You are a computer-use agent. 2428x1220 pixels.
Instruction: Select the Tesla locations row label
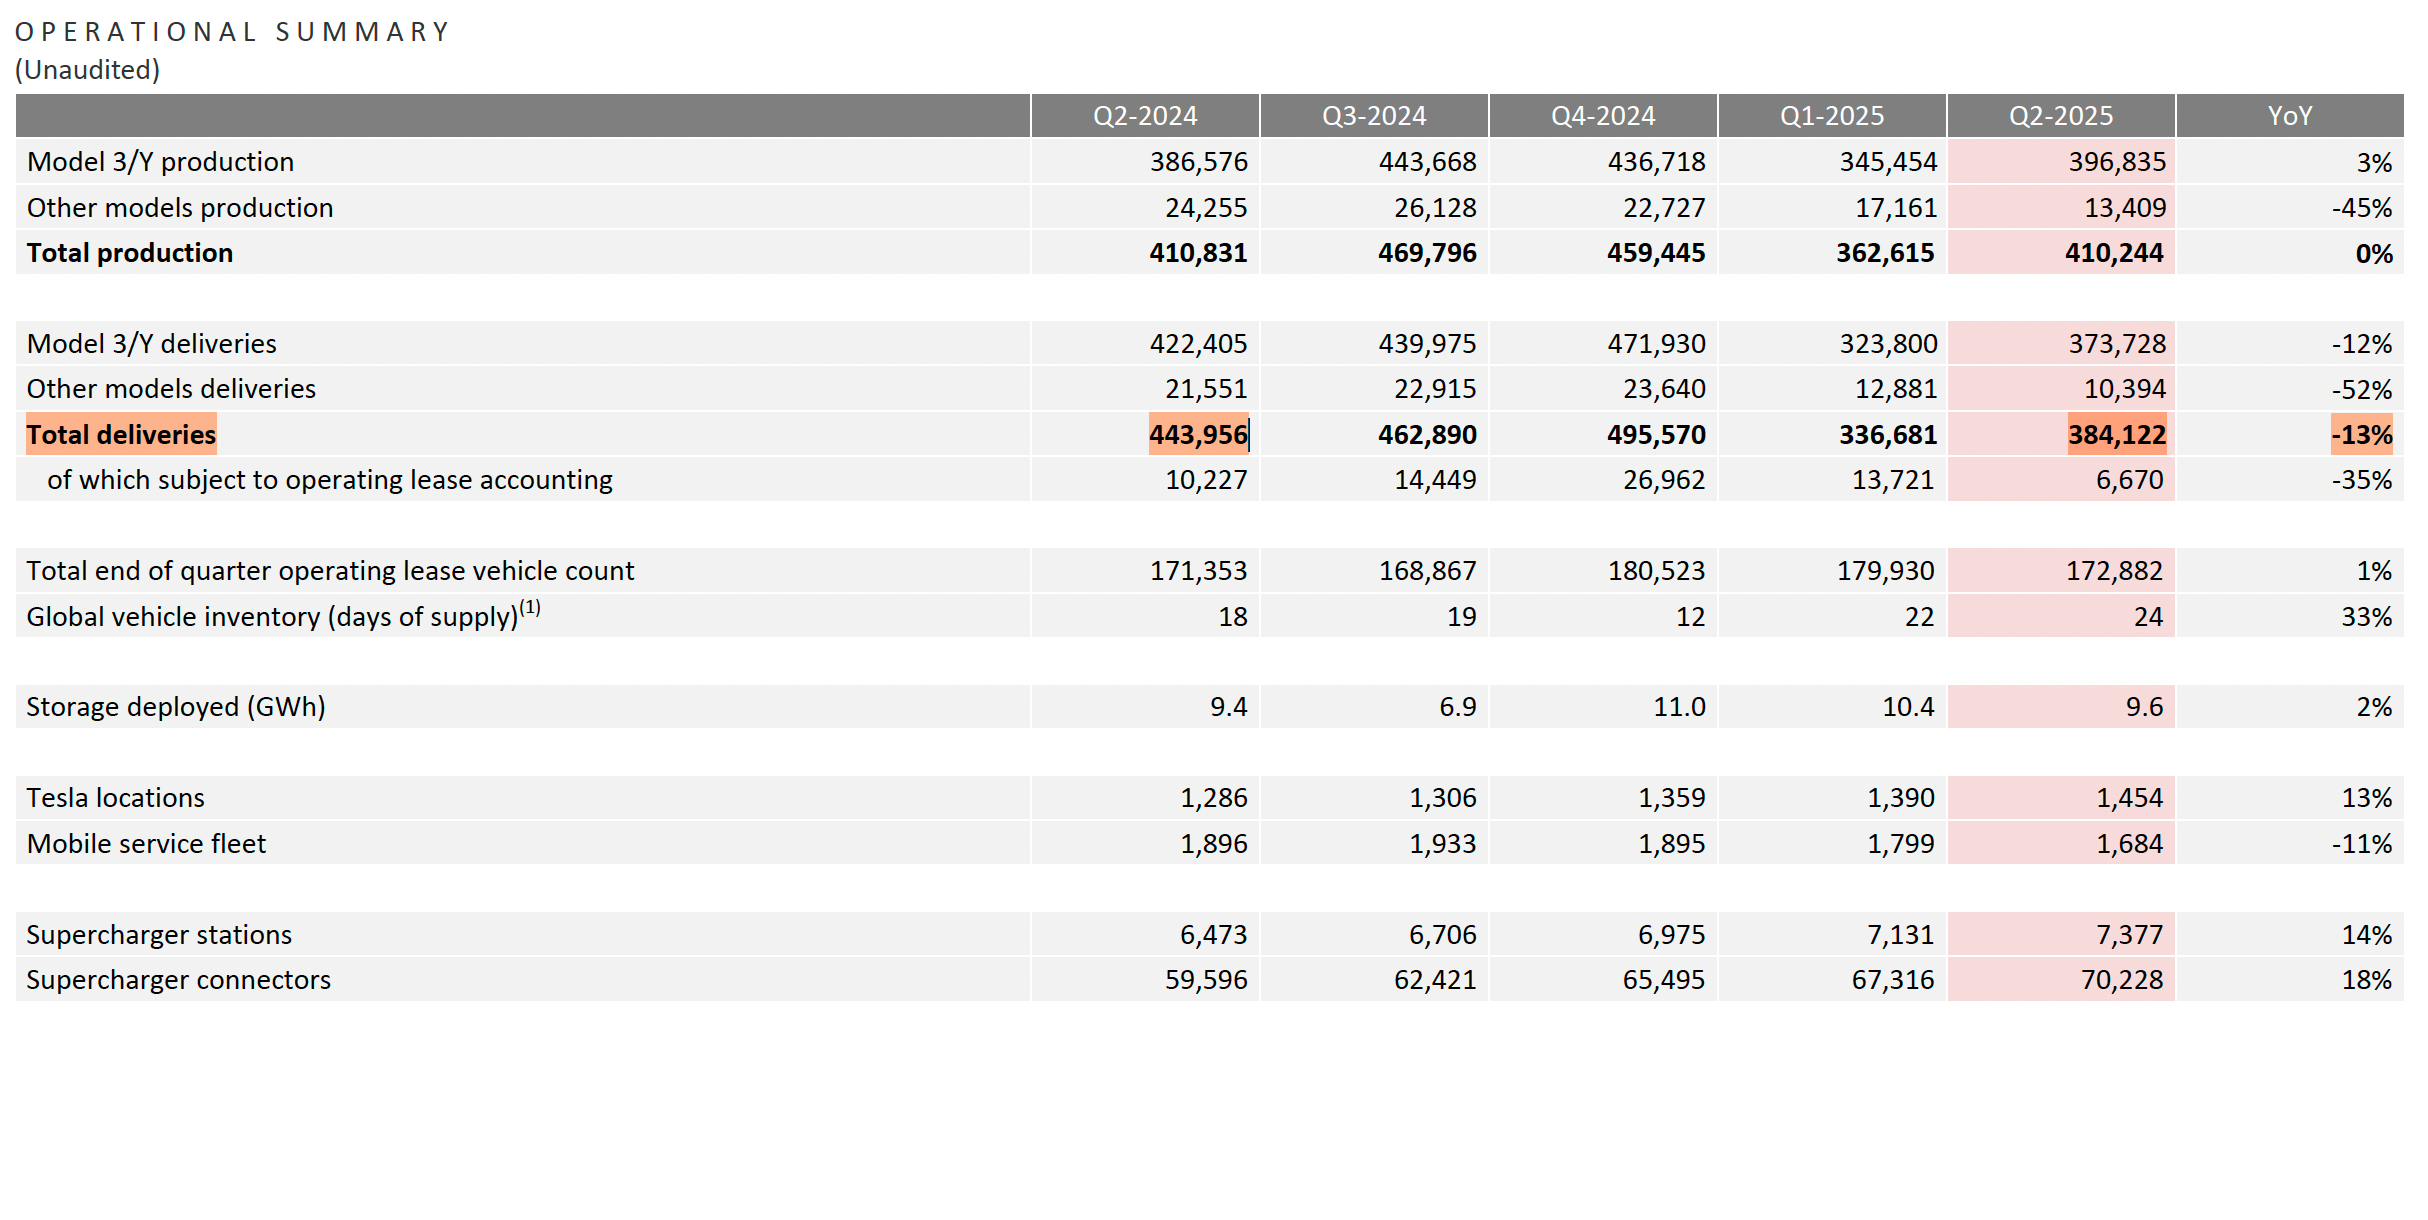115,798
